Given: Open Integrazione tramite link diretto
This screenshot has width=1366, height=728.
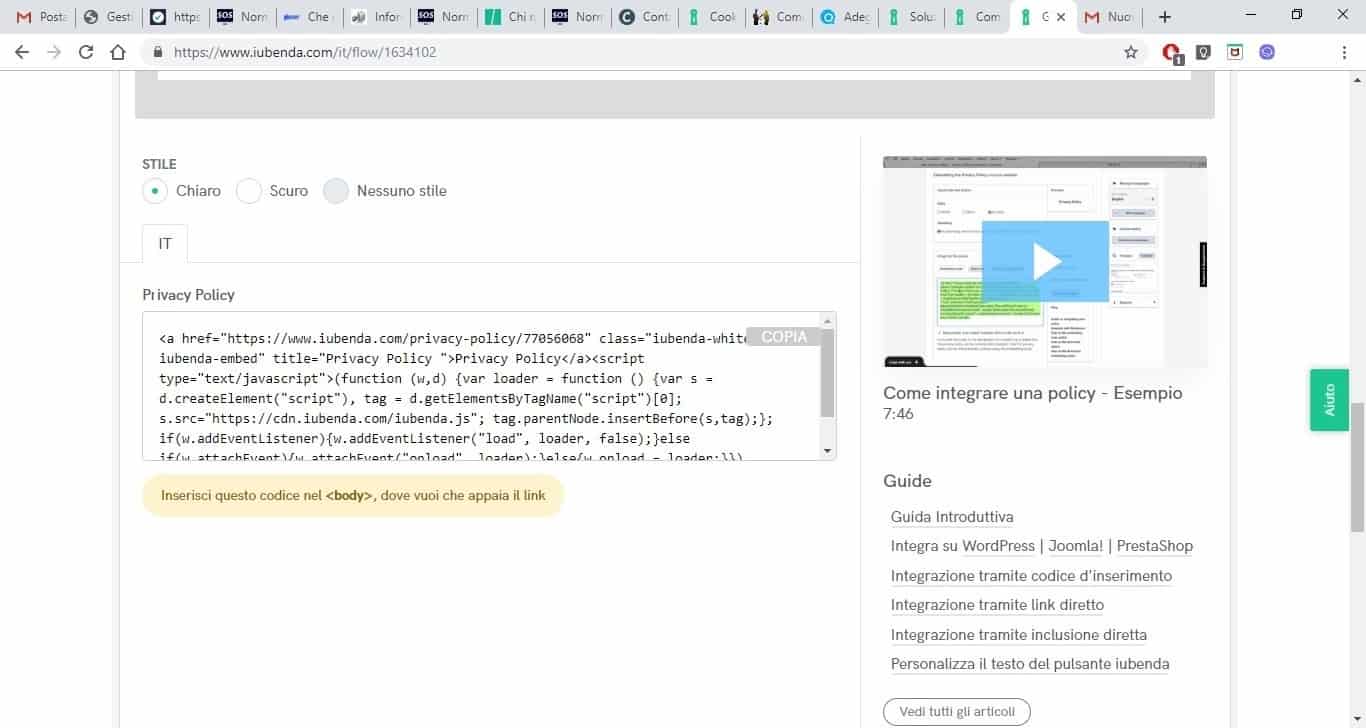Looking at the screenshot, I should (997, 605).
